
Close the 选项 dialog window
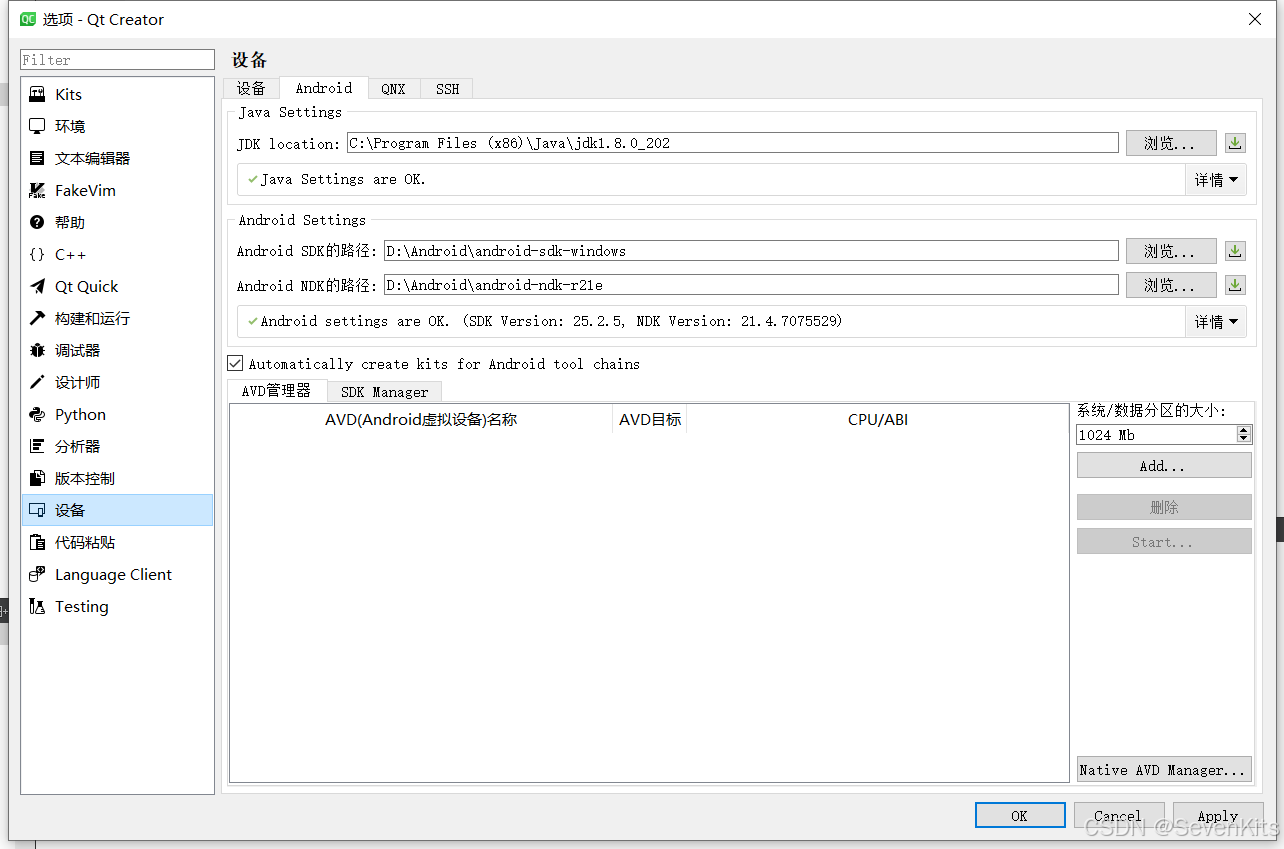pyautogui.click(x=1255, y=19)
